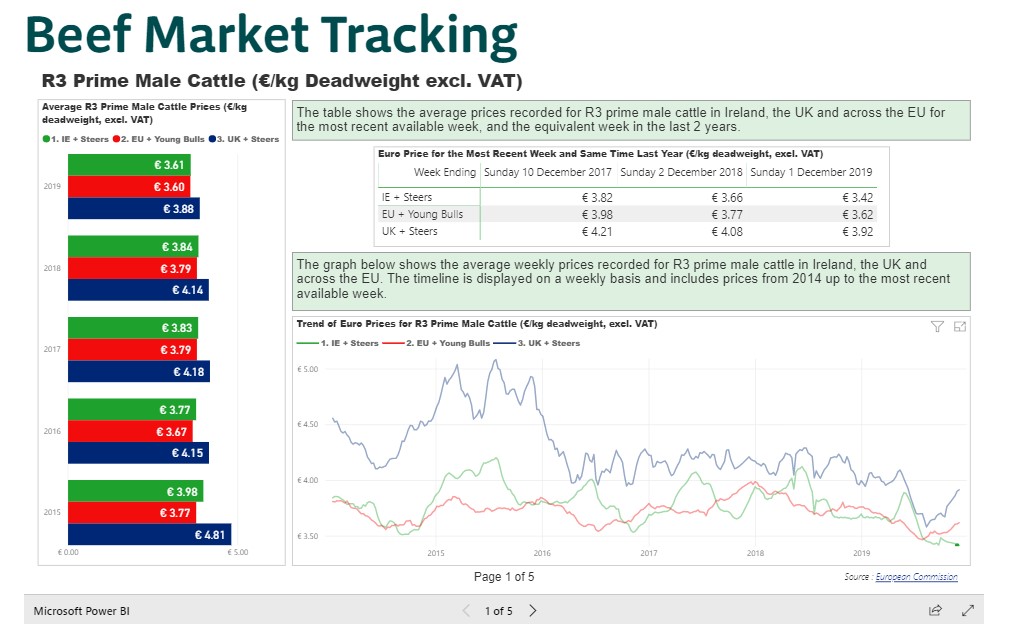Click red EU + Young Bulls legend dot in bar chart

[x=116, y=139]
